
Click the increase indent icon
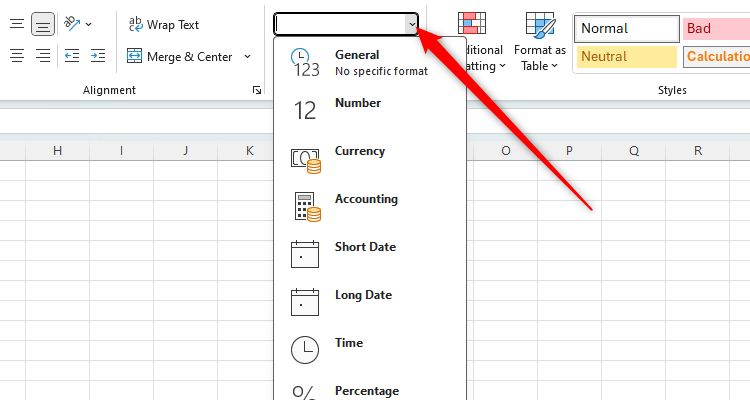tap(98, 56)
